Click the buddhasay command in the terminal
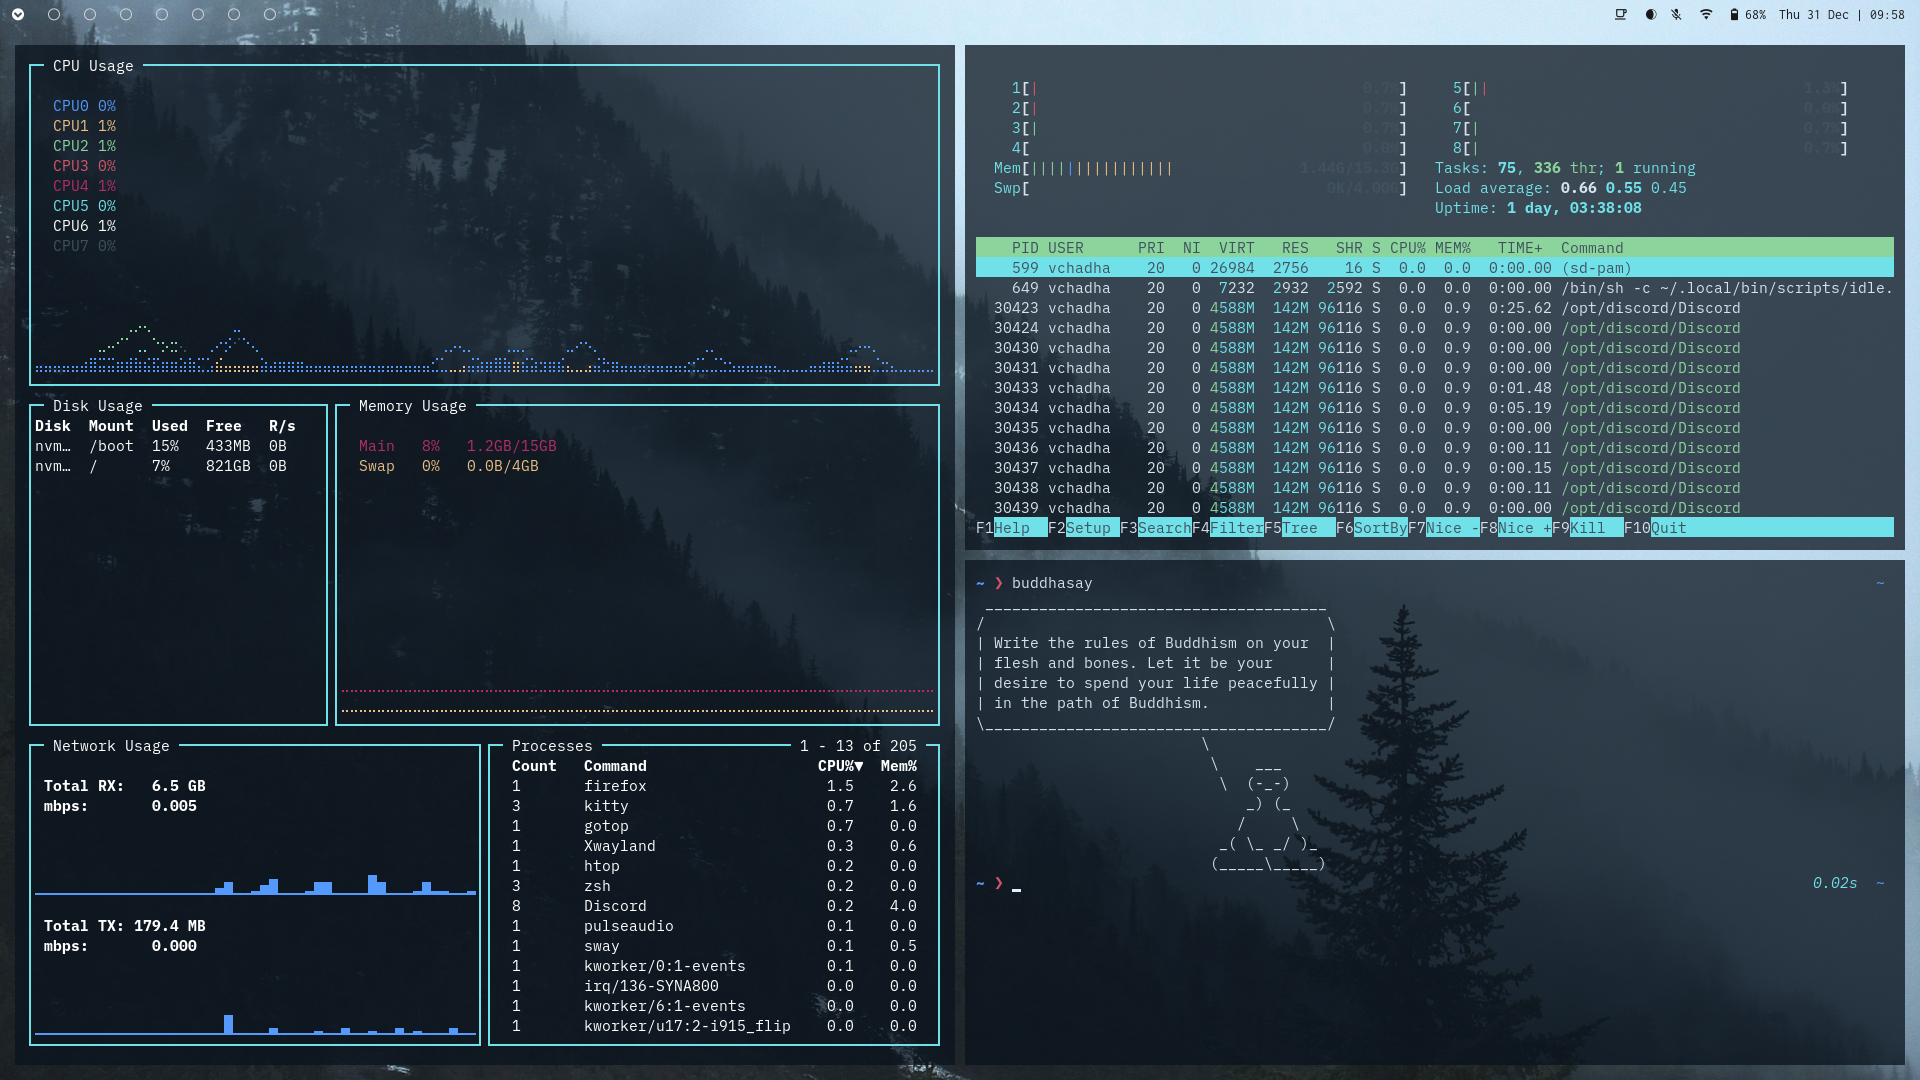 click(x=1051, y=583)
